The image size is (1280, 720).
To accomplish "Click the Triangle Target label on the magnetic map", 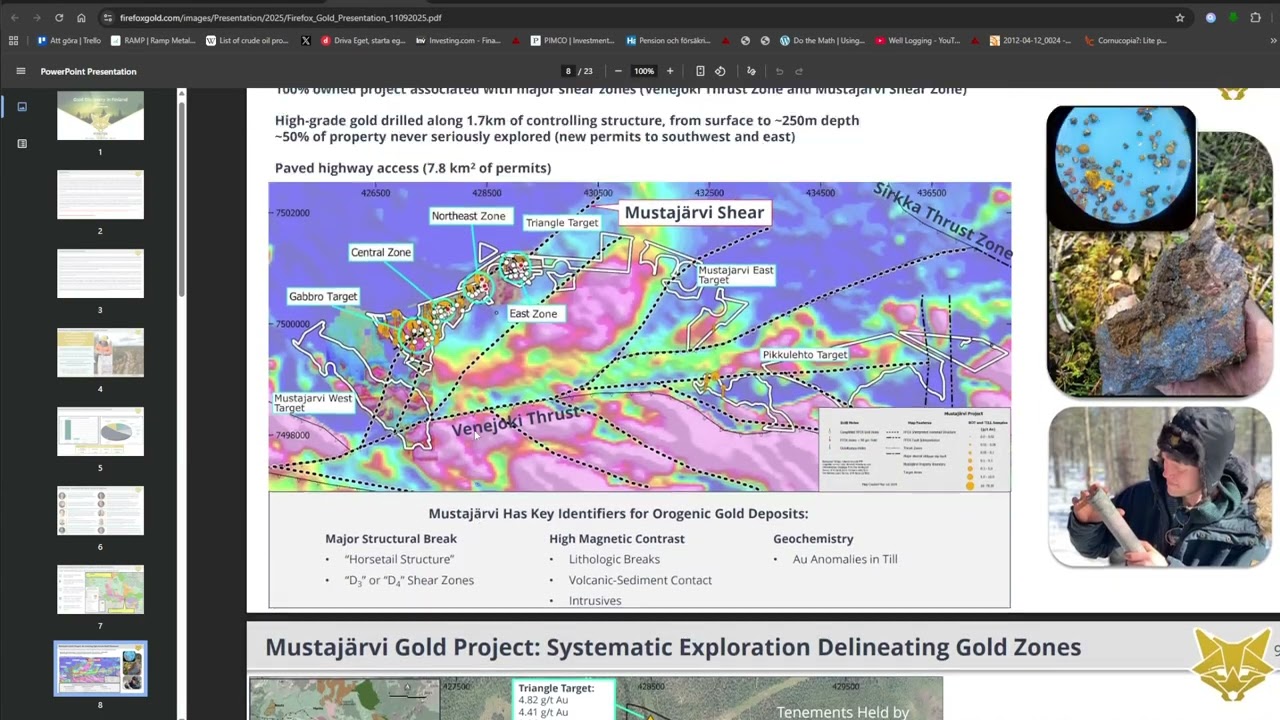I will 562,223.
